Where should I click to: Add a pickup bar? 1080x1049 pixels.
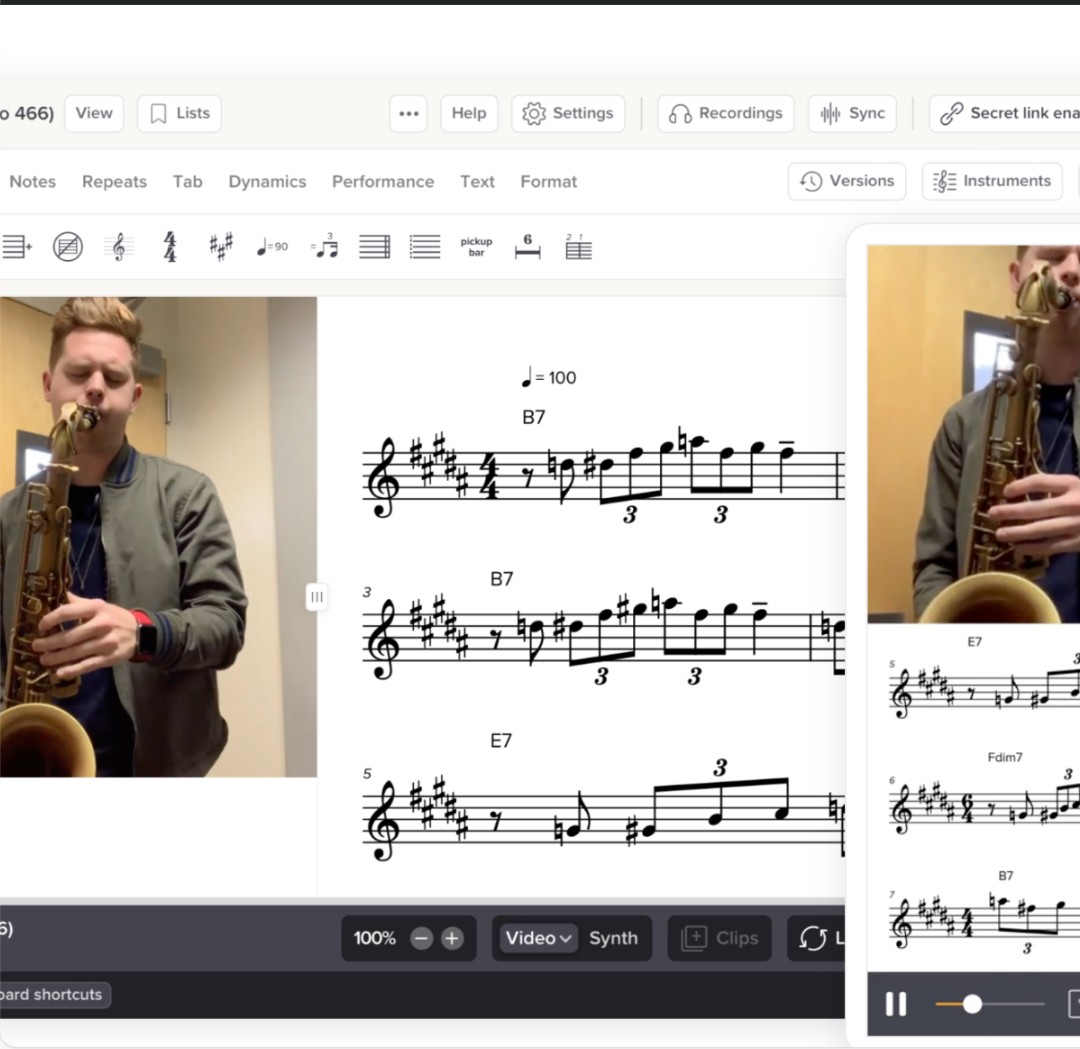pyautogui.click(x=476, y=246)
